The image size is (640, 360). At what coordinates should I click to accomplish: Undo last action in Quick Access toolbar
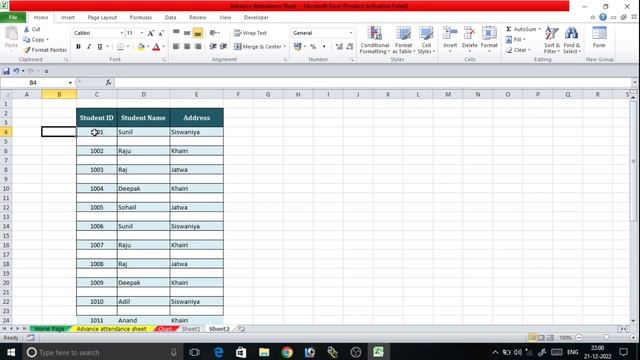[16, 71]
